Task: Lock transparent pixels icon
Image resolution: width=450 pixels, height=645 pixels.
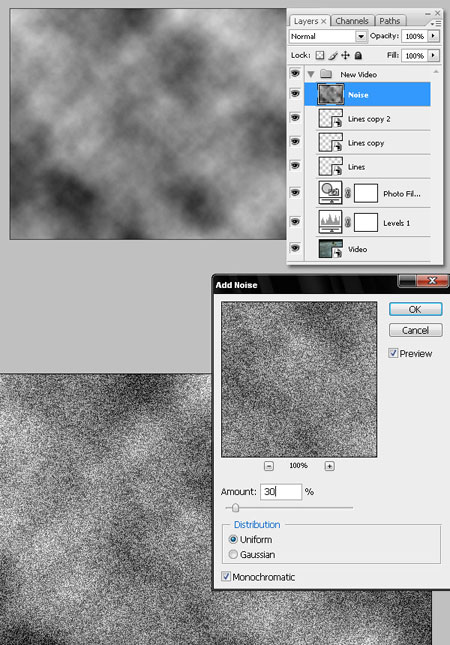Action: coord(320,55)
